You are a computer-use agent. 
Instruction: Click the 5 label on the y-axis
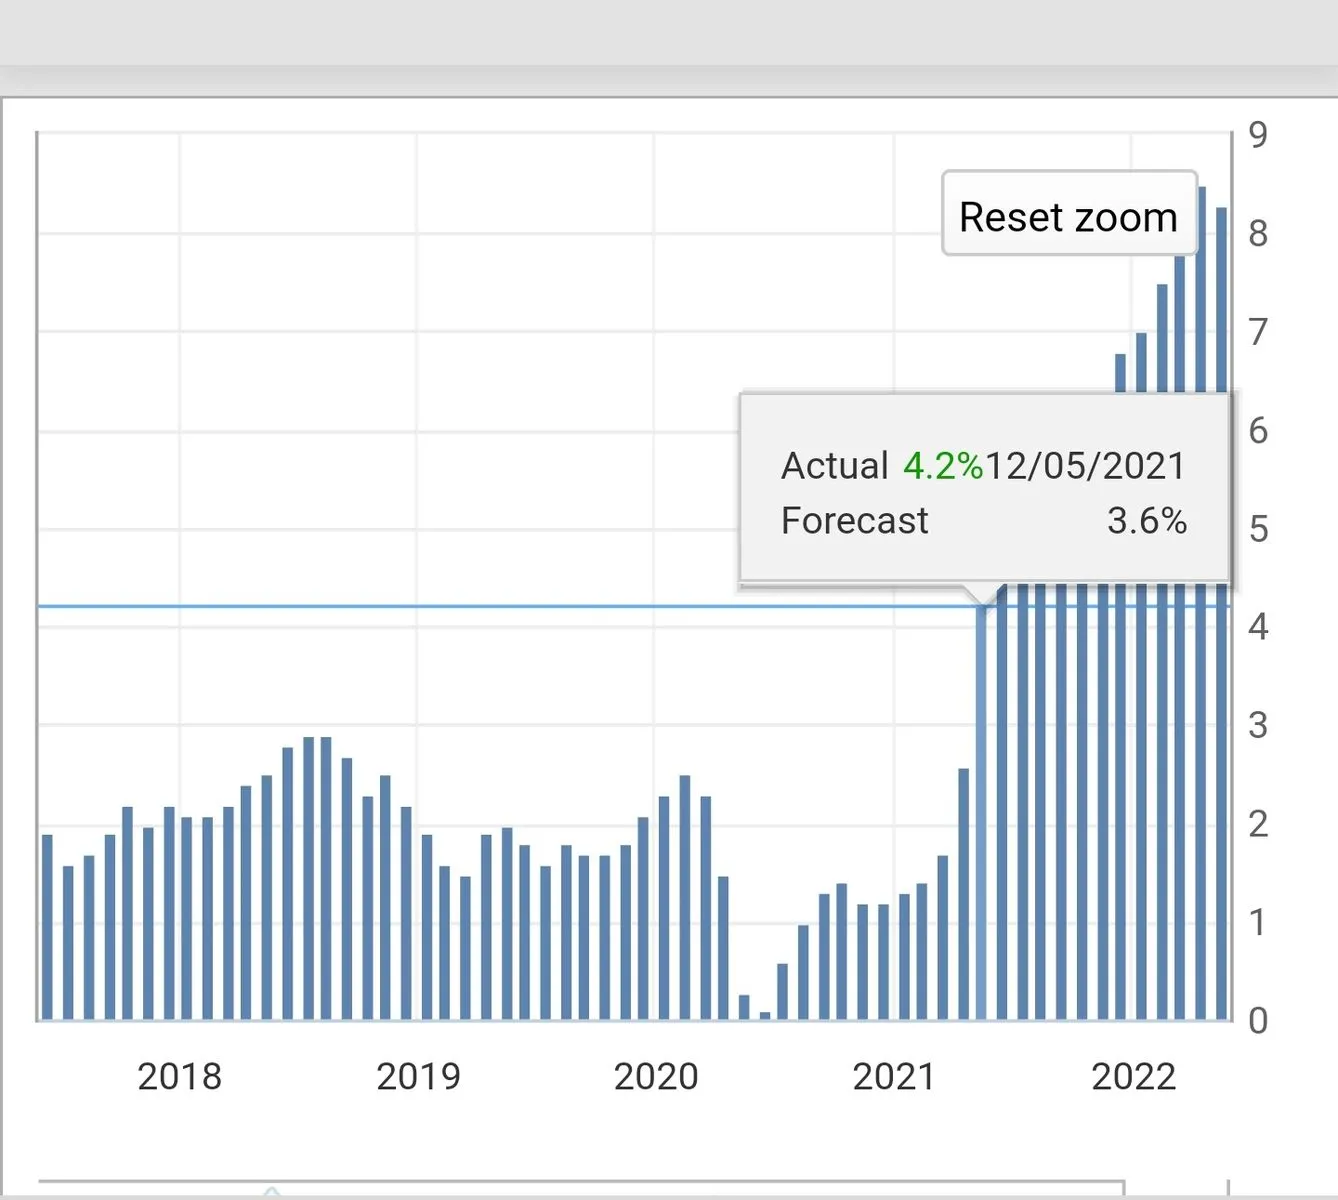pyautogui.click(x=1258, y=529)
